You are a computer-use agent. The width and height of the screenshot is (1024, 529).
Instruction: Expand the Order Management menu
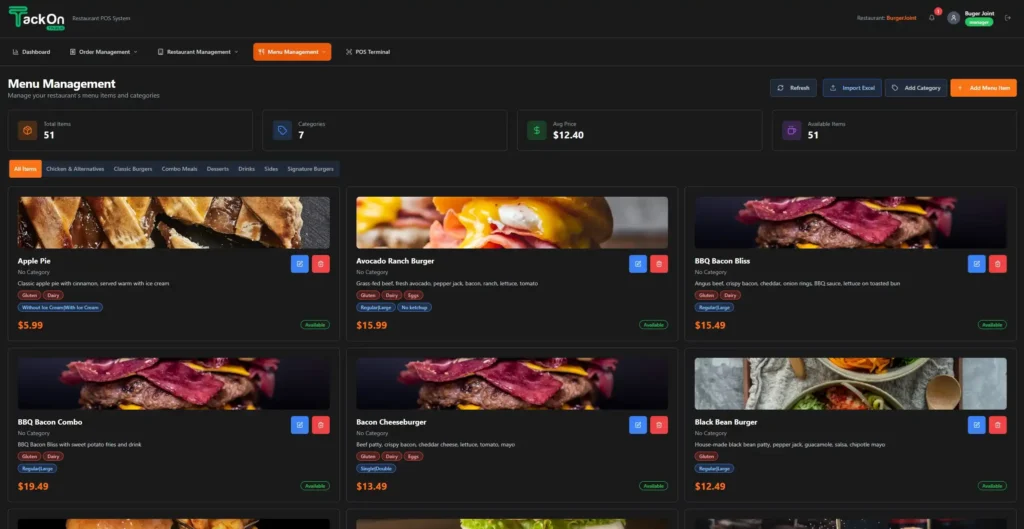tap(104, 52)
